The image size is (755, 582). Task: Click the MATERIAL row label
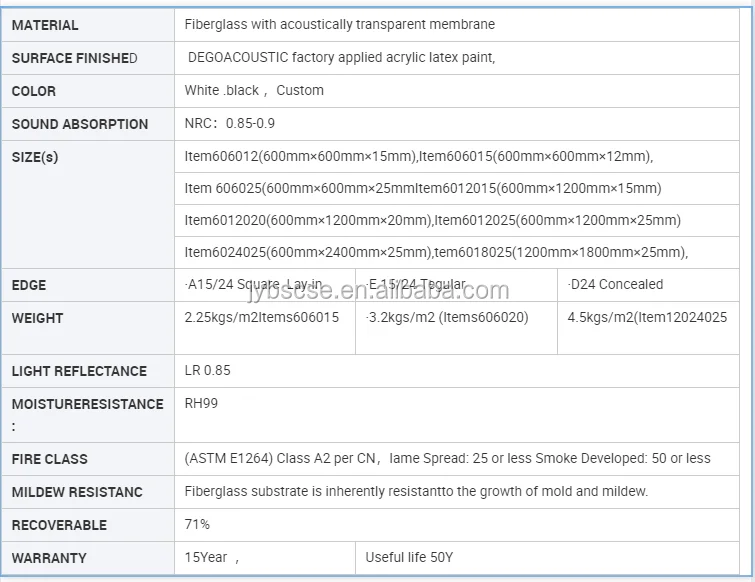[x=45, y=25]
